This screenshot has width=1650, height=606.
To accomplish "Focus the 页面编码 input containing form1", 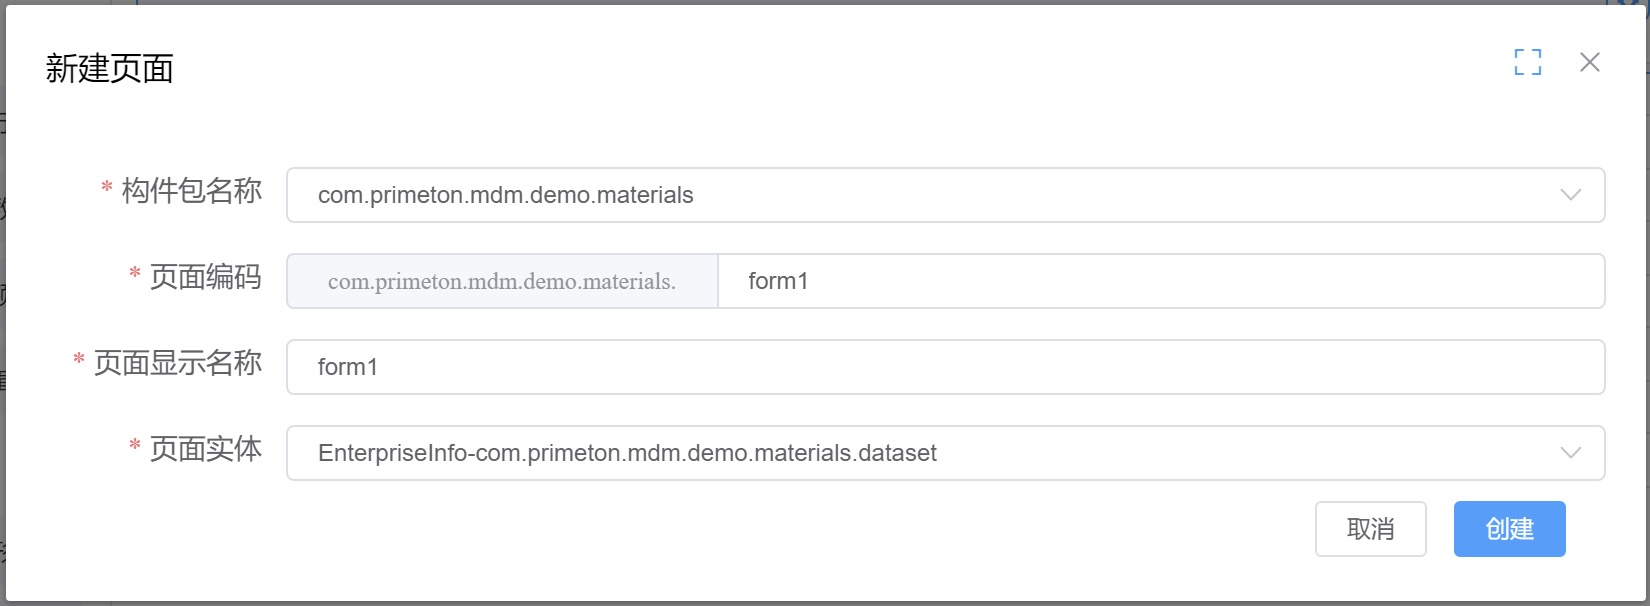I will coord(1161,281).
